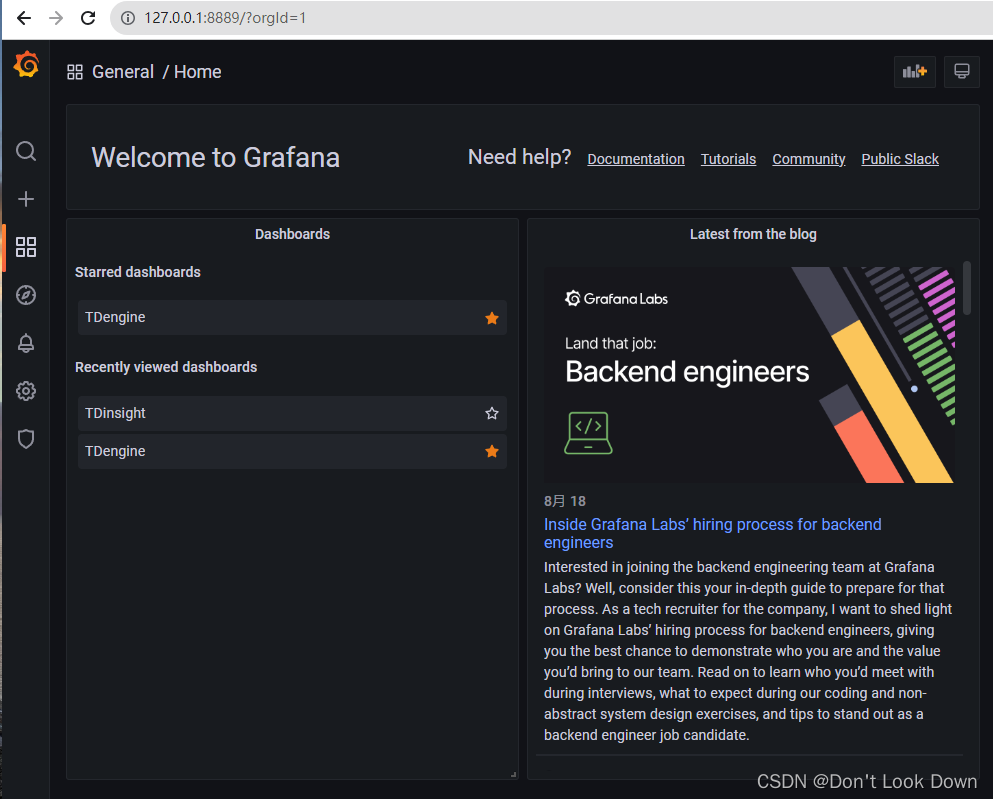The width and height of the screenshot is (993, 799).
Task: Open the Public Slack link
Action: (900, 159)
